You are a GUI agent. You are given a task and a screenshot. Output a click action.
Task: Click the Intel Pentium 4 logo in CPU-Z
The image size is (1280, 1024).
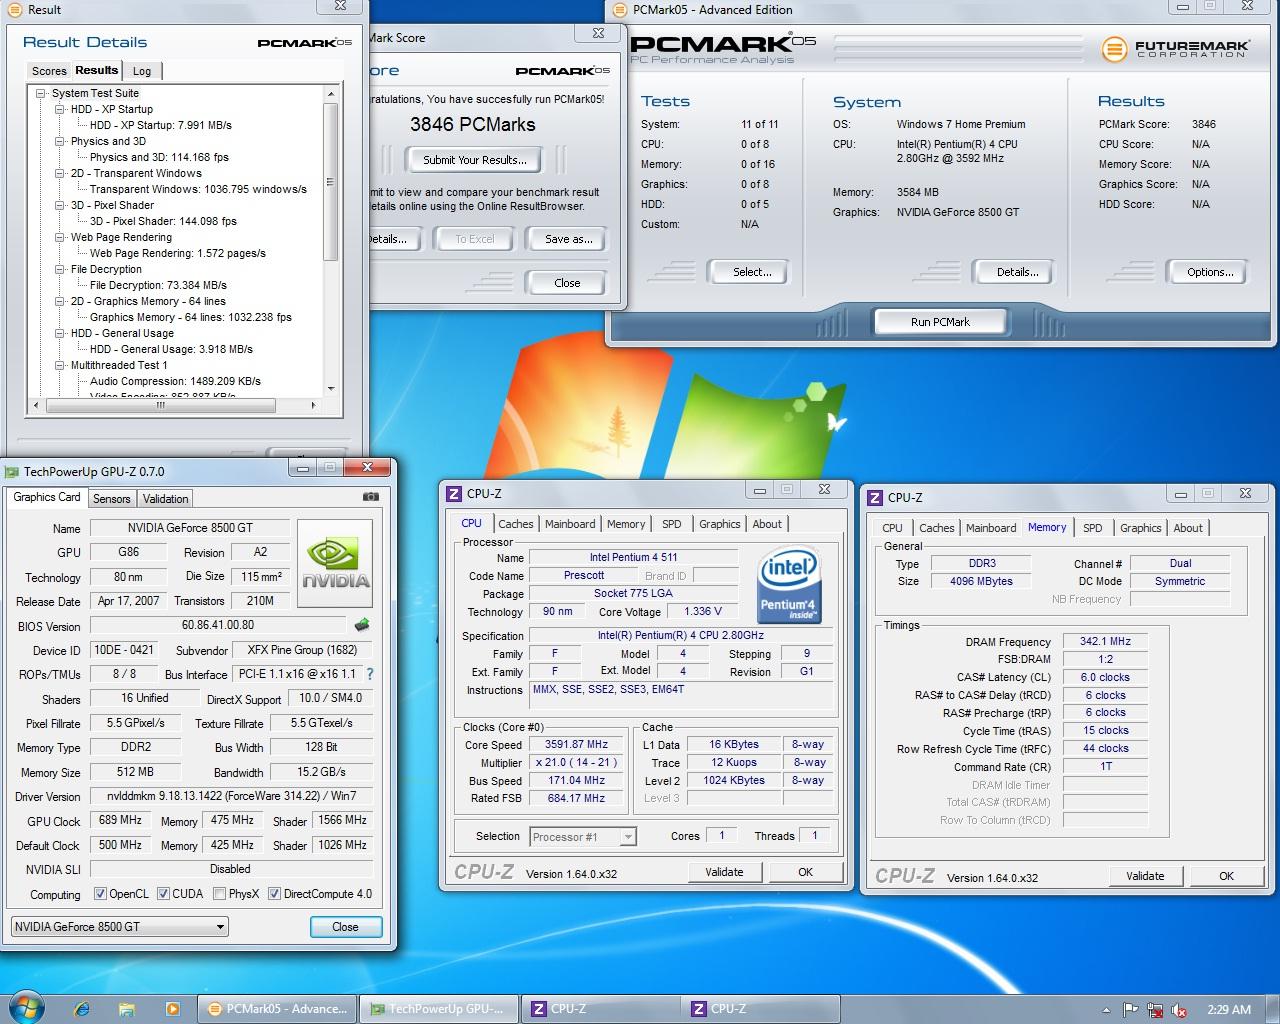point(790,585)
